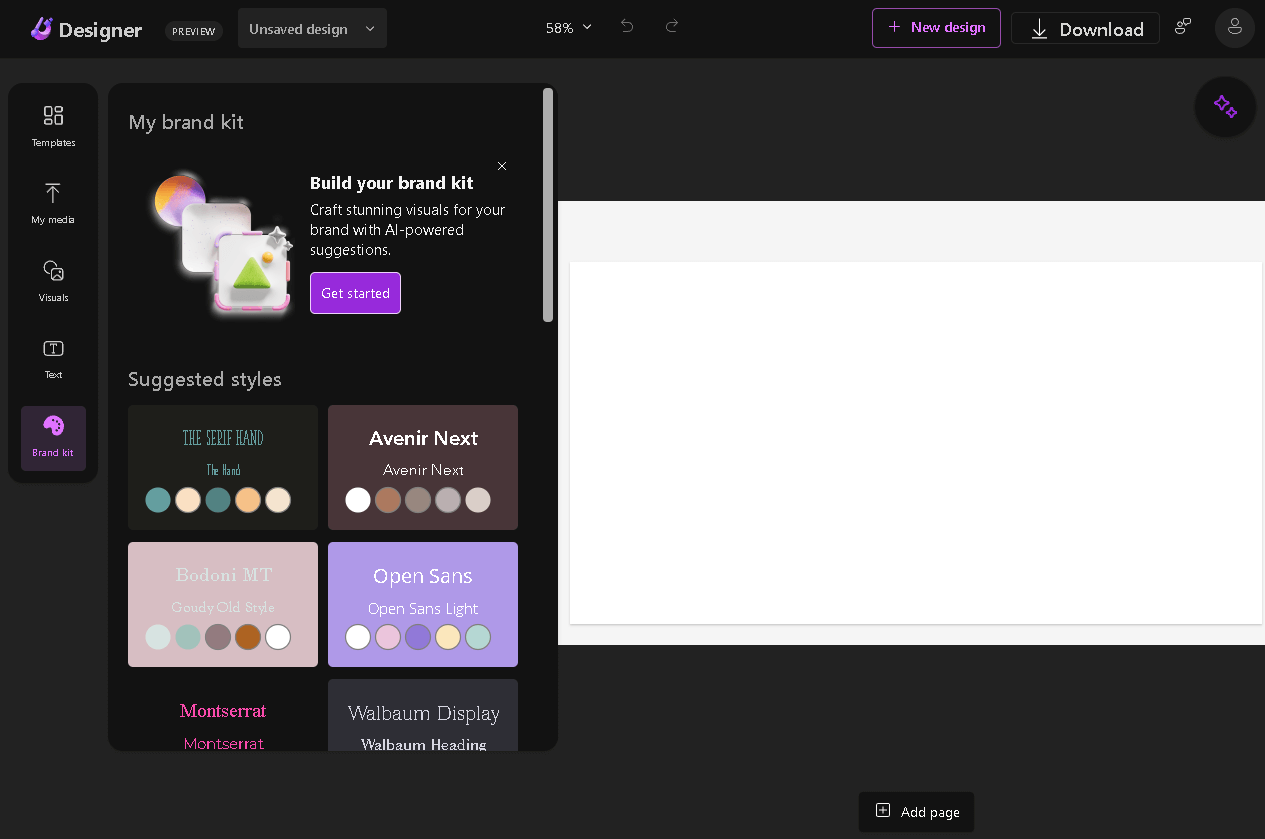1265x839 pixels.
Task: Select the Walbaum Display suggested style
Action: click(423, 715)
